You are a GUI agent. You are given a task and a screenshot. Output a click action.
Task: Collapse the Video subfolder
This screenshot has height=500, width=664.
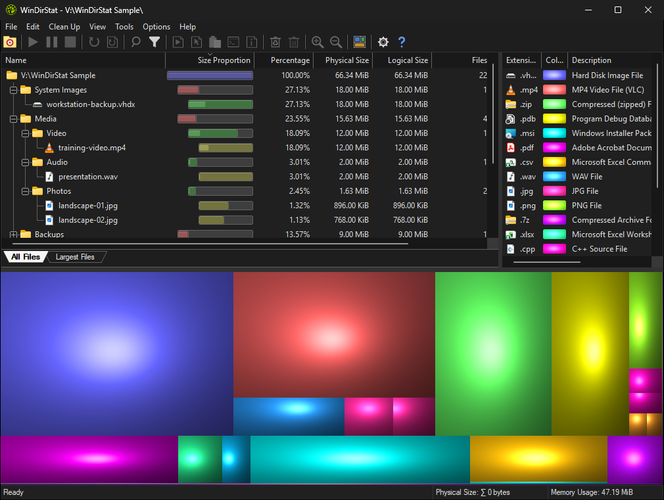coord(25,133)
